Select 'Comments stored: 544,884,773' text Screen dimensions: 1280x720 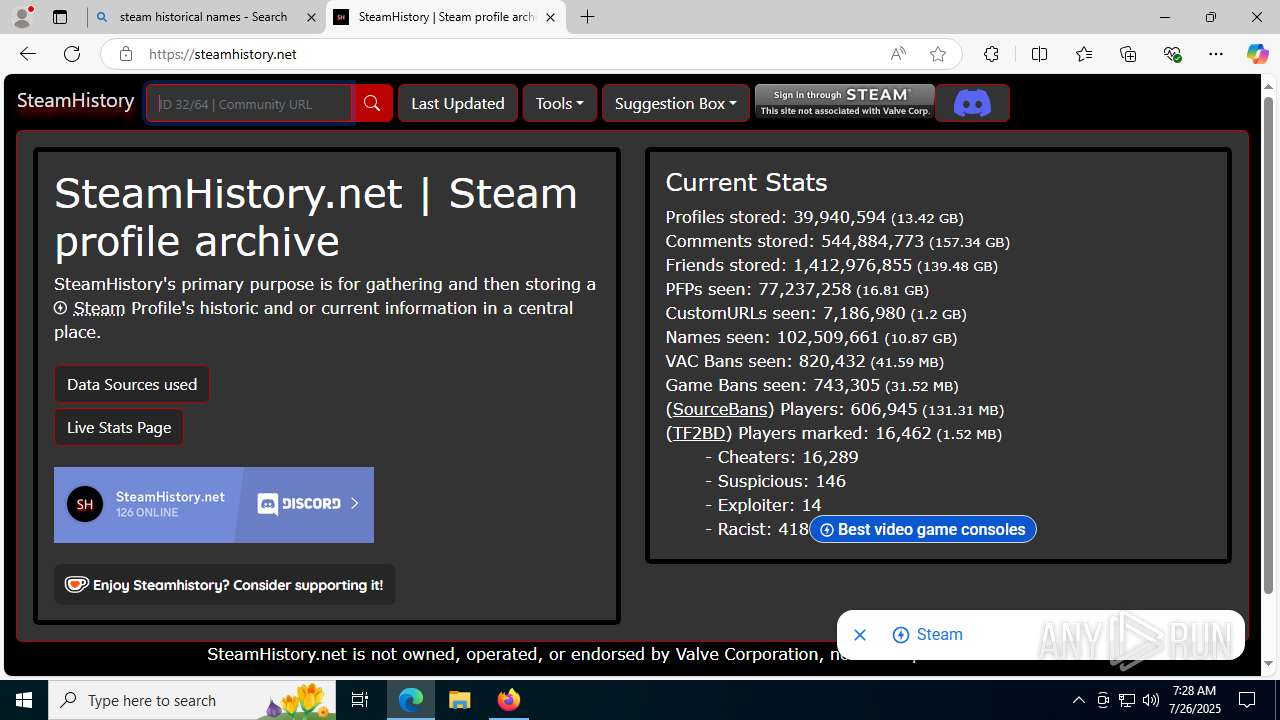click(795, 241)
